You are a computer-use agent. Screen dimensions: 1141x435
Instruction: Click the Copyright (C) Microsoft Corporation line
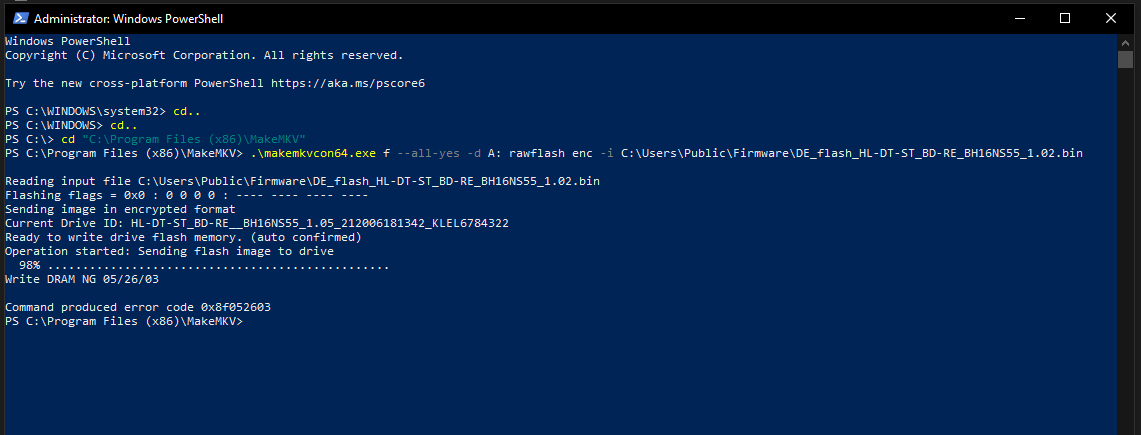pos(204,55)
